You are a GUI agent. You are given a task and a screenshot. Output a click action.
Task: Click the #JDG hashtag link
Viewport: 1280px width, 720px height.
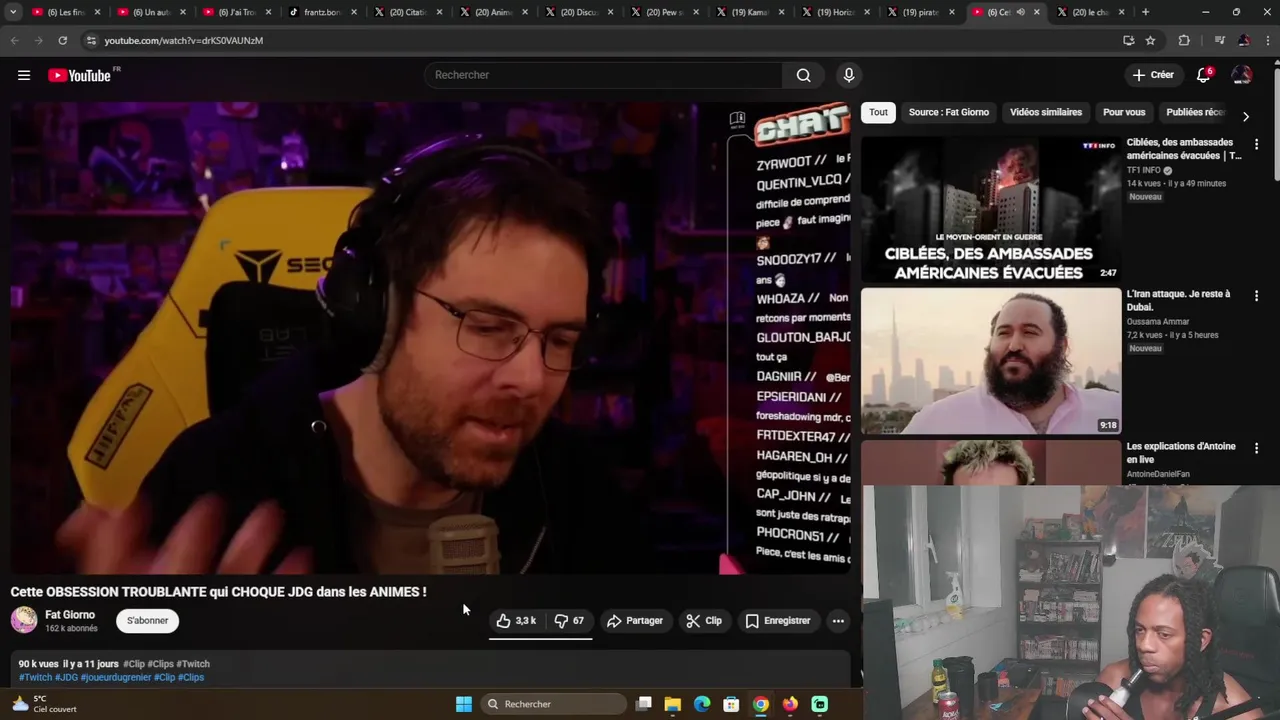[66, 677]
